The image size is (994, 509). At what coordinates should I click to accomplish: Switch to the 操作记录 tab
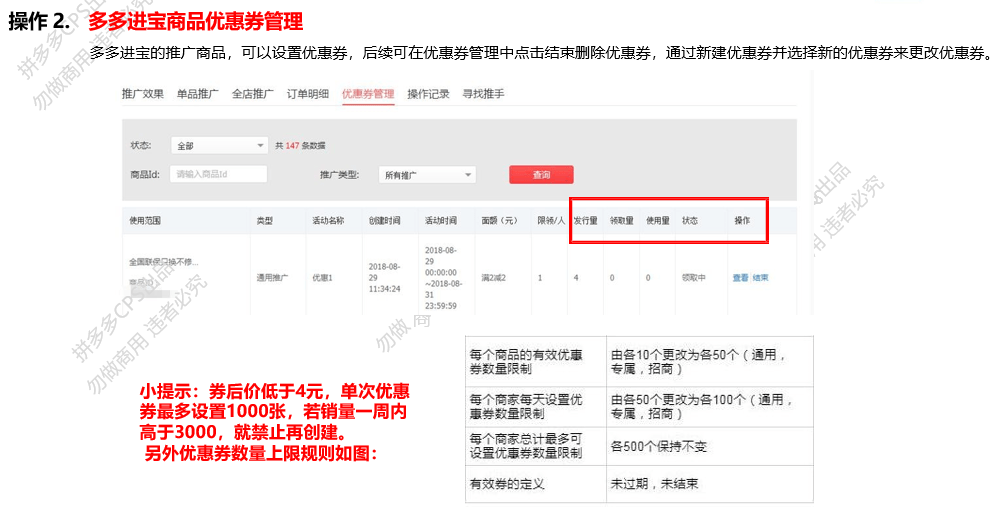point(428,94)
